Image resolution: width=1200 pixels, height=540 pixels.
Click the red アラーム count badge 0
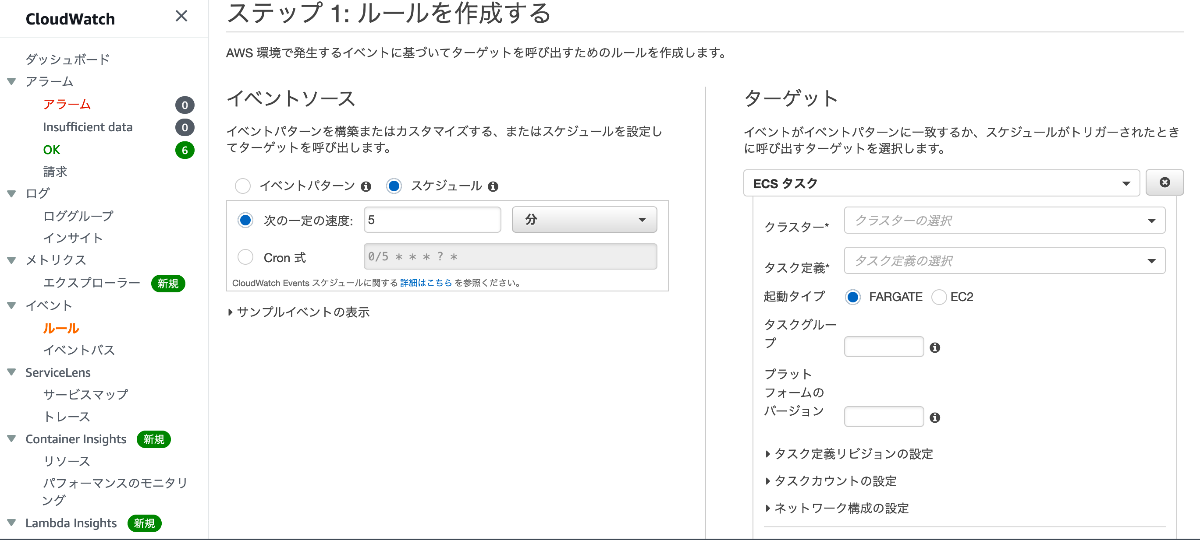pos(184,105)
